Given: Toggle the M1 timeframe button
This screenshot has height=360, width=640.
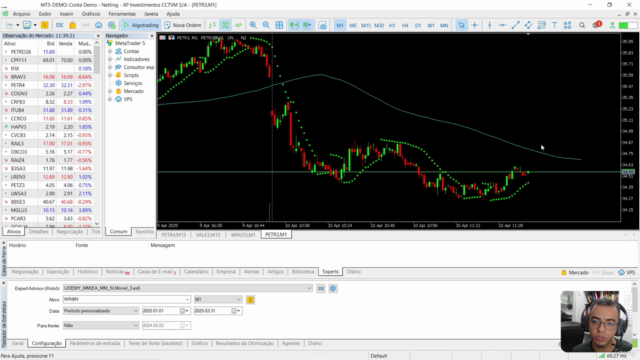Looking at the screenshot, I should click(340, 25).
